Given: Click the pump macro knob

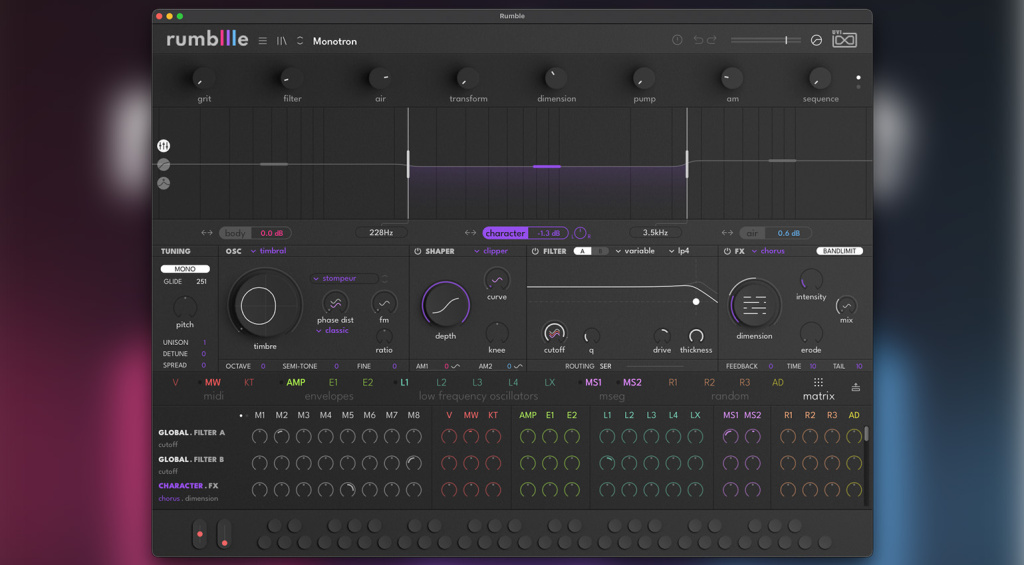Looking at the screenshot, I should tap(644, 78).
